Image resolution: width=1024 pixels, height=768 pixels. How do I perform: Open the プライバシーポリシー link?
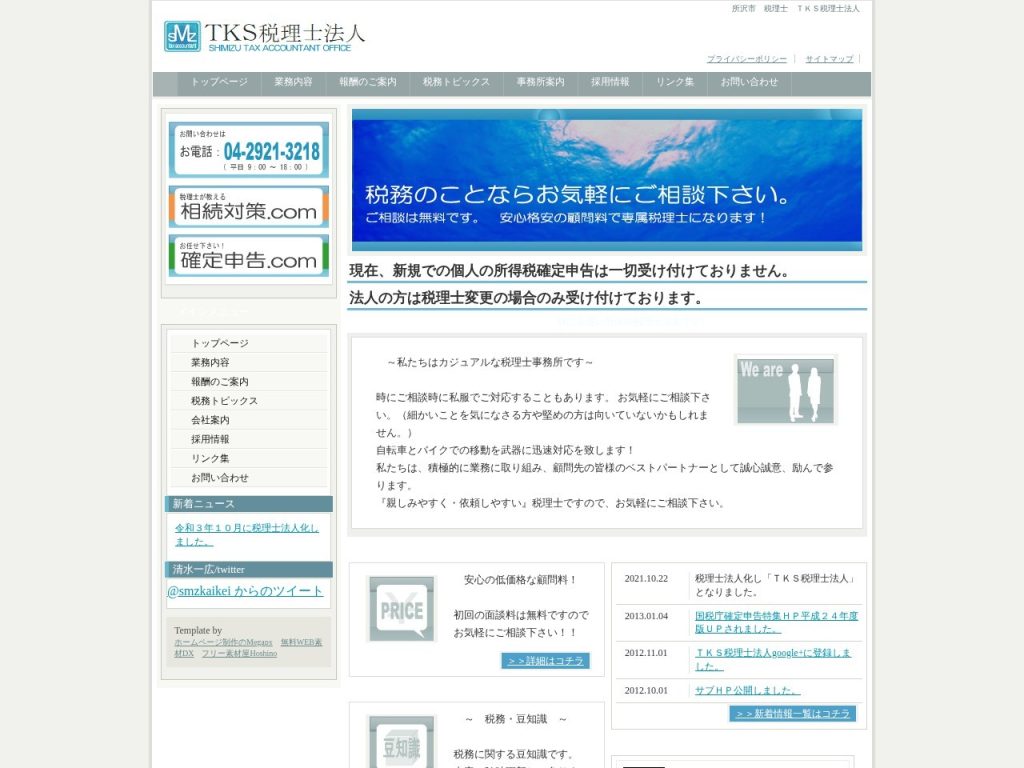746,59
